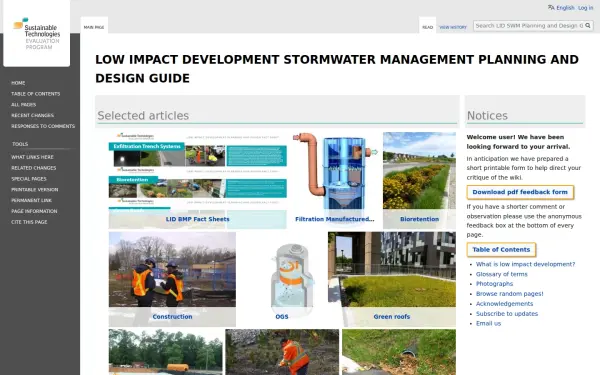Click the LID BMP Fact Sheets caption link

197,219
